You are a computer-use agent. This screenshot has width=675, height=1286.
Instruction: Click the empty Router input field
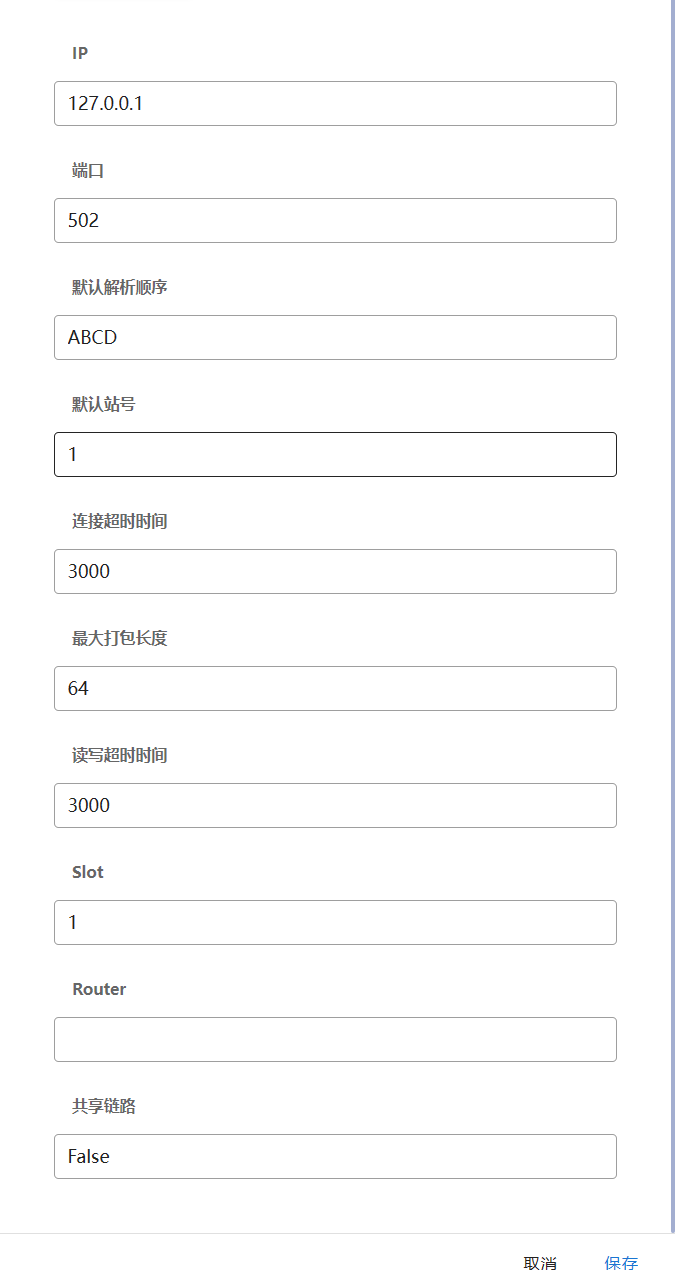click(x=335, y=1039)
